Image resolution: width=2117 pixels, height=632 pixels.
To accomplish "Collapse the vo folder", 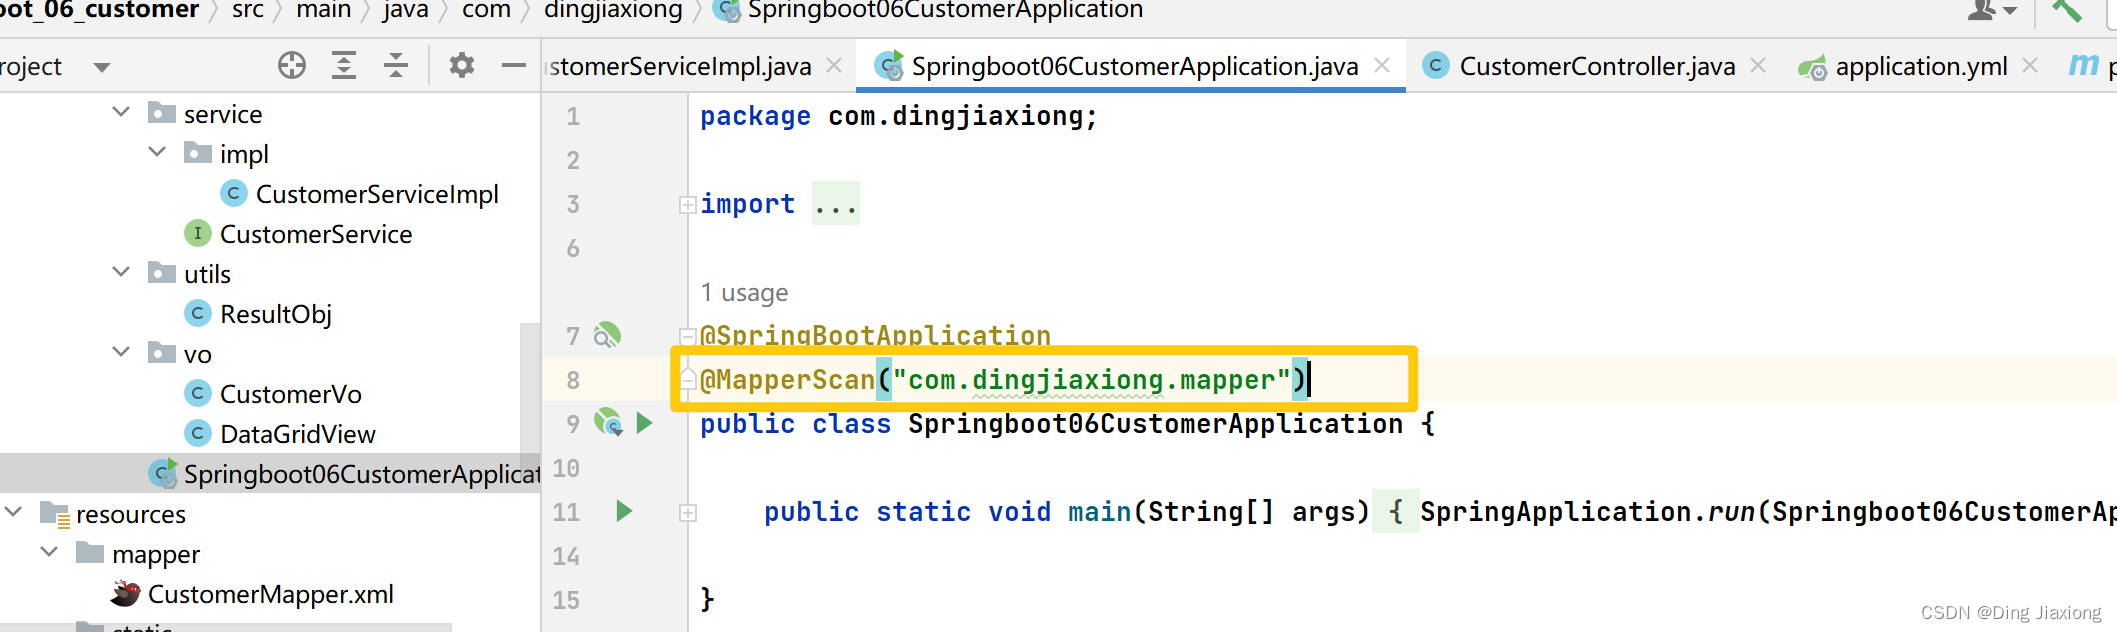I will [x=121, y=352].
